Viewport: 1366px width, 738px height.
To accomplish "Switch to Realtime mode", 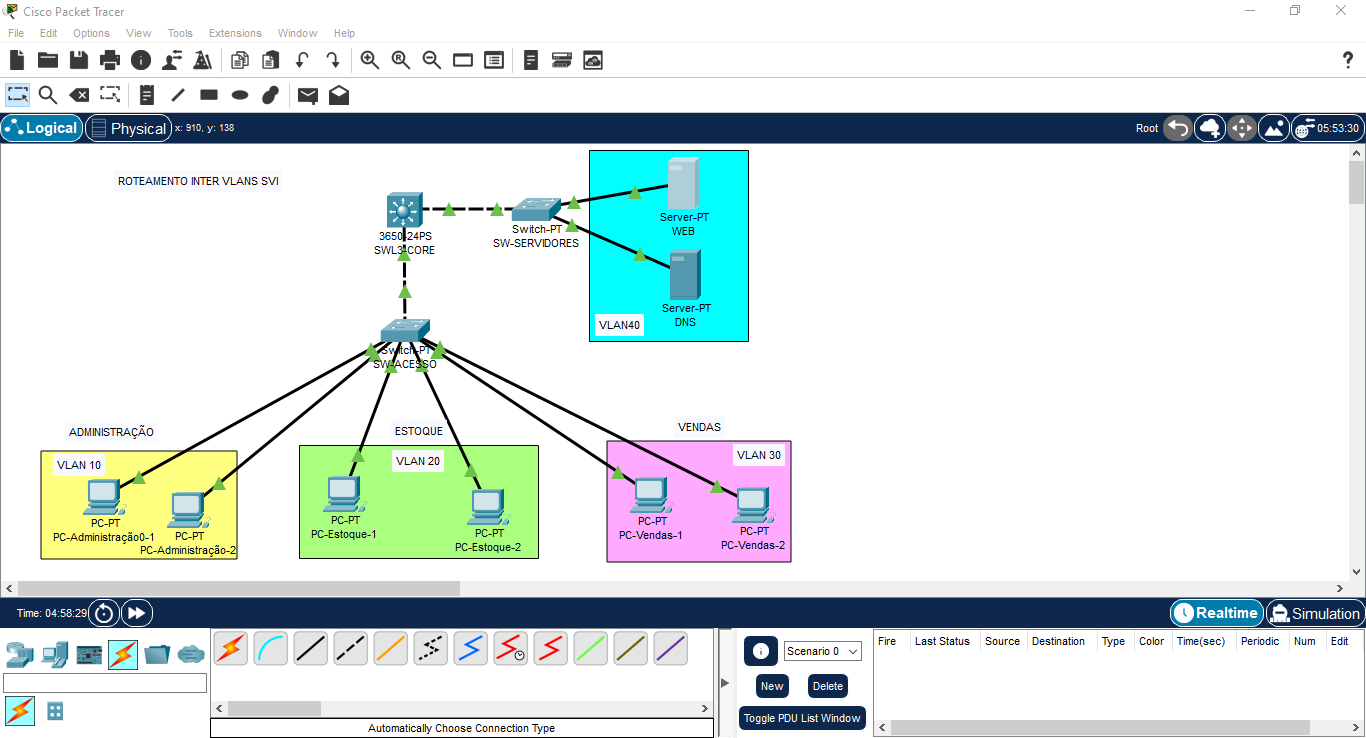I will tap(1216, 613).
